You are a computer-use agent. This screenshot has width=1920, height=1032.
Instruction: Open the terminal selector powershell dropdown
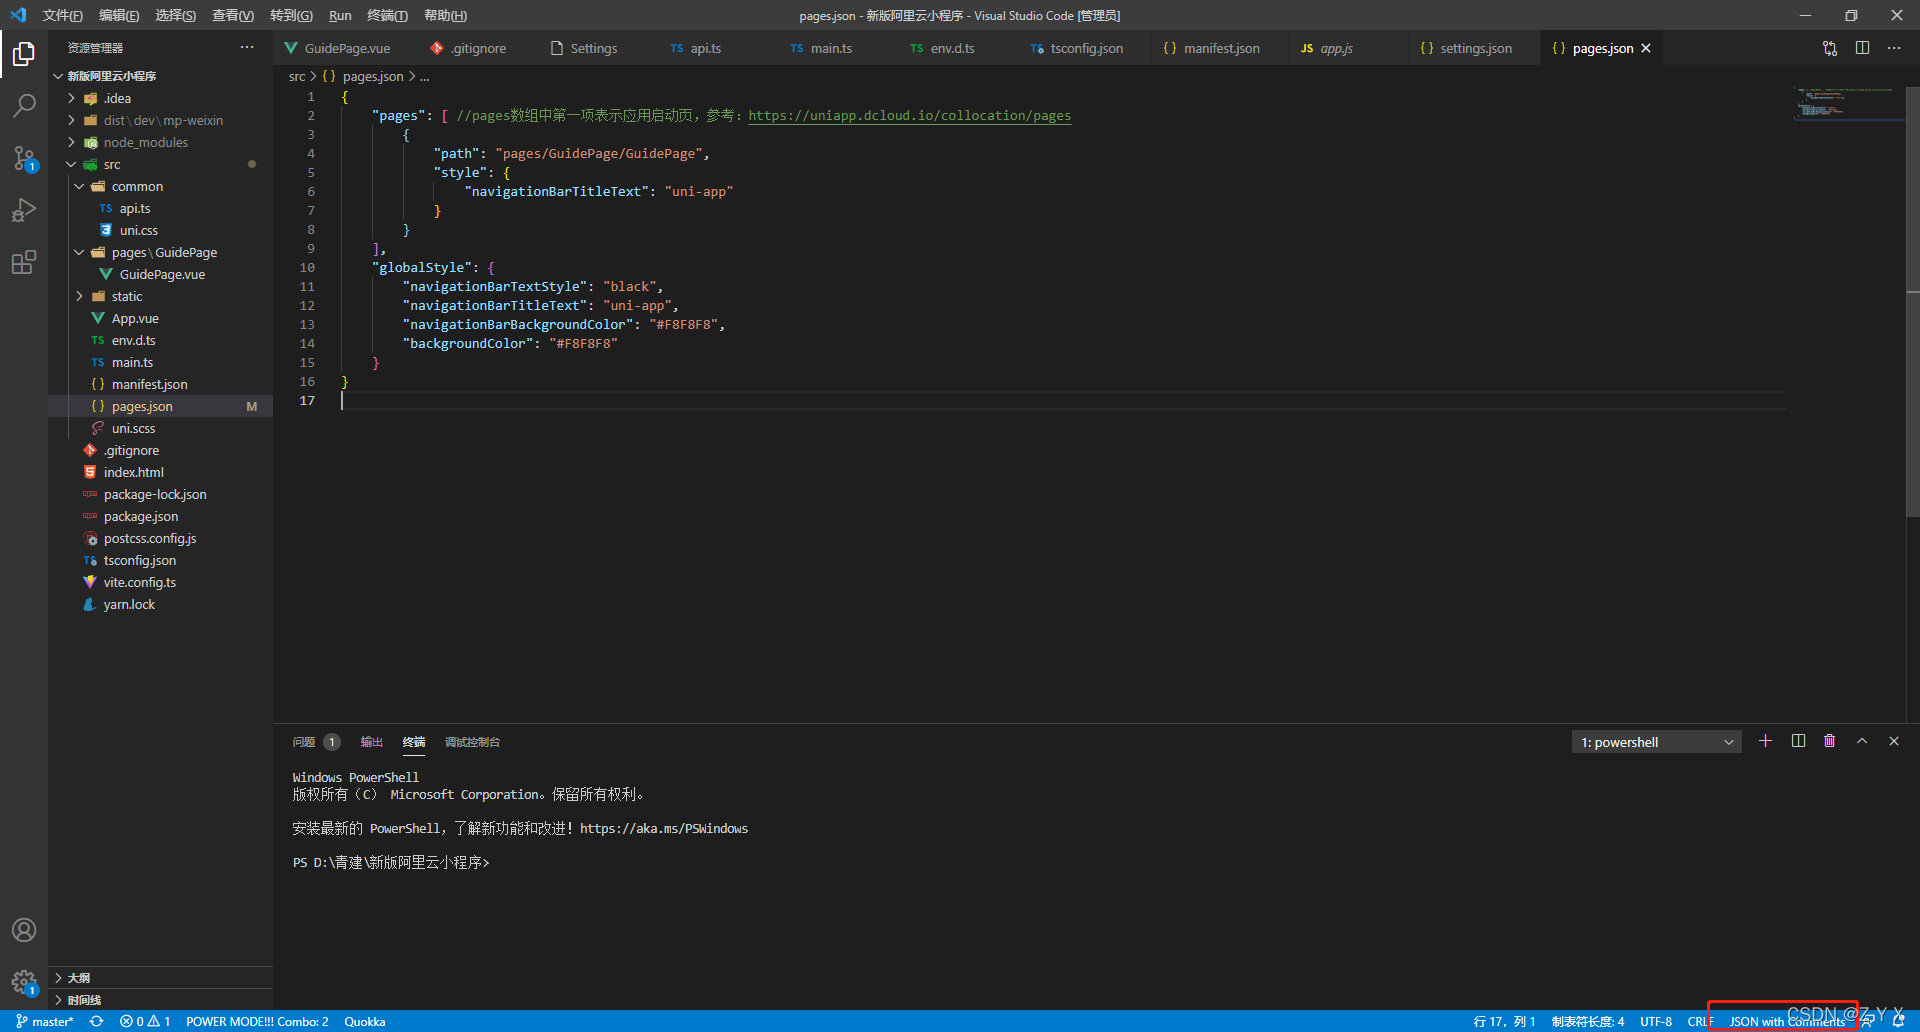coord(1656,742)
